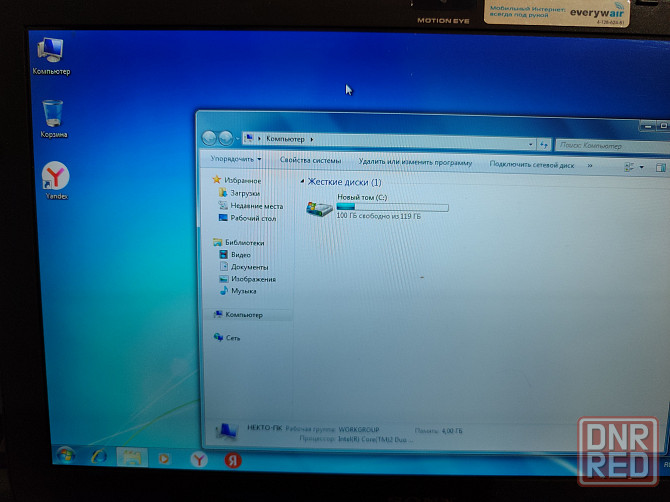Image resolution: width=670 pixels, height=502 pixels.
Task: Open the Корзина recycle bin icon
Action: [x=53, y=114]
